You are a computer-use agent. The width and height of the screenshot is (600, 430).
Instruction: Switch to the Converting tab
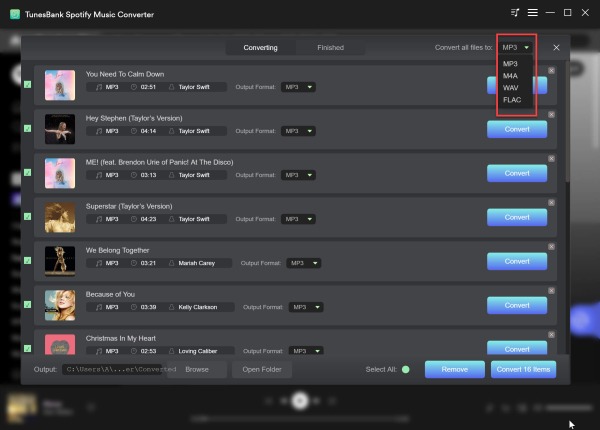[261, 47]
